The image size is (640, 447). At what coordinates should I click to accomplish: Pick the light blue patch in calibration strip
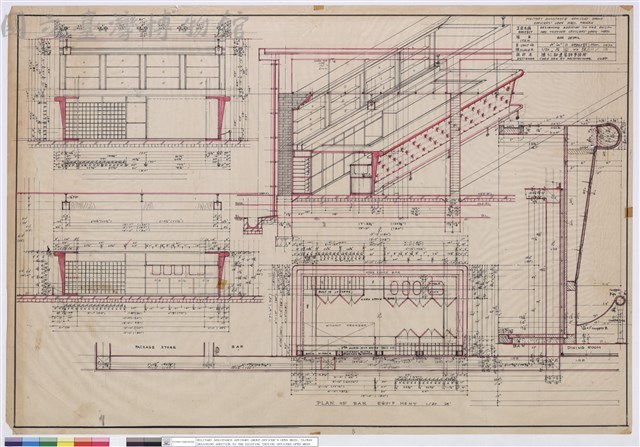pyautogui.click(x=31, y=442)
